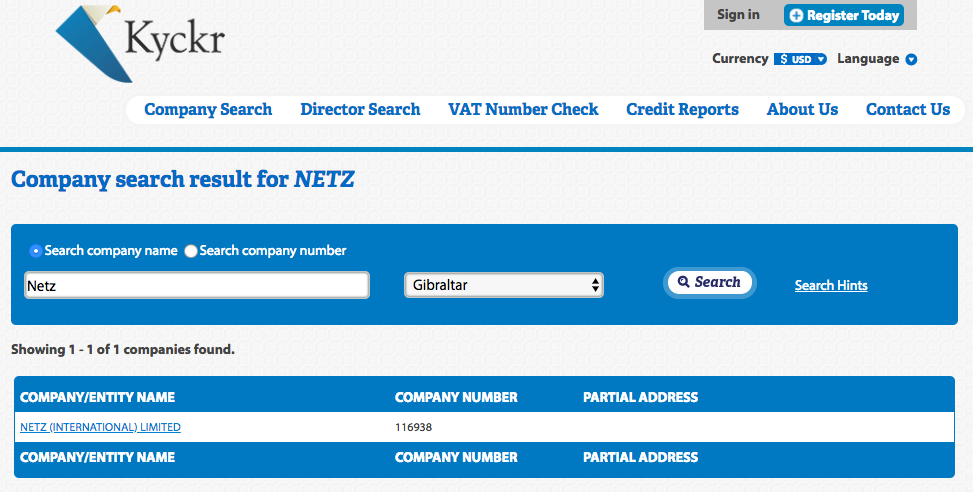This screenshot has width=973, height=492.
Task: Click the Register Today button
Action: click(844, 15)
